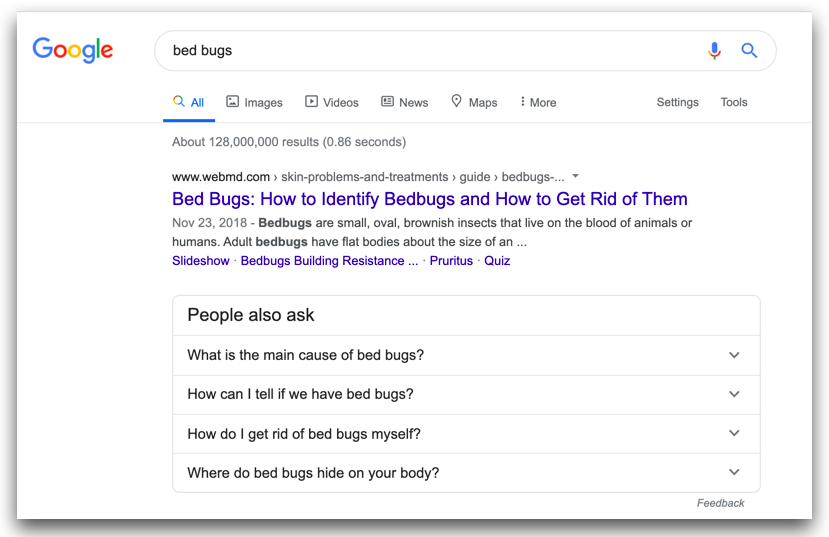Image resolution: width=829 pixels, height=537 pixels.
Task: Click the Images tab picture icon
Action: 232,101
